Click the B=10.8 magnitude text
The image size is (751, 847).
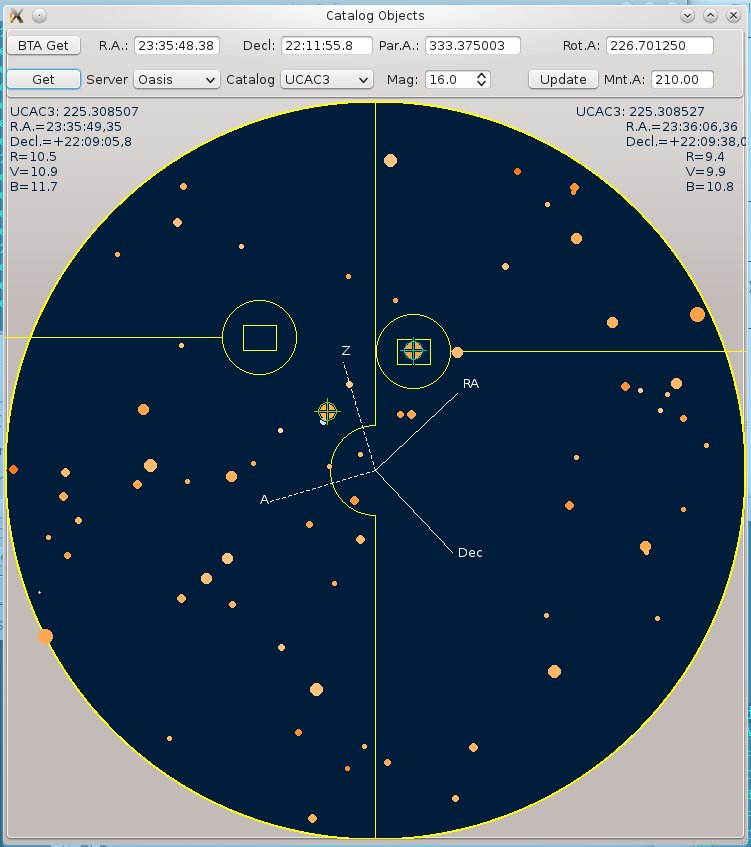click(x=709, y=187)
